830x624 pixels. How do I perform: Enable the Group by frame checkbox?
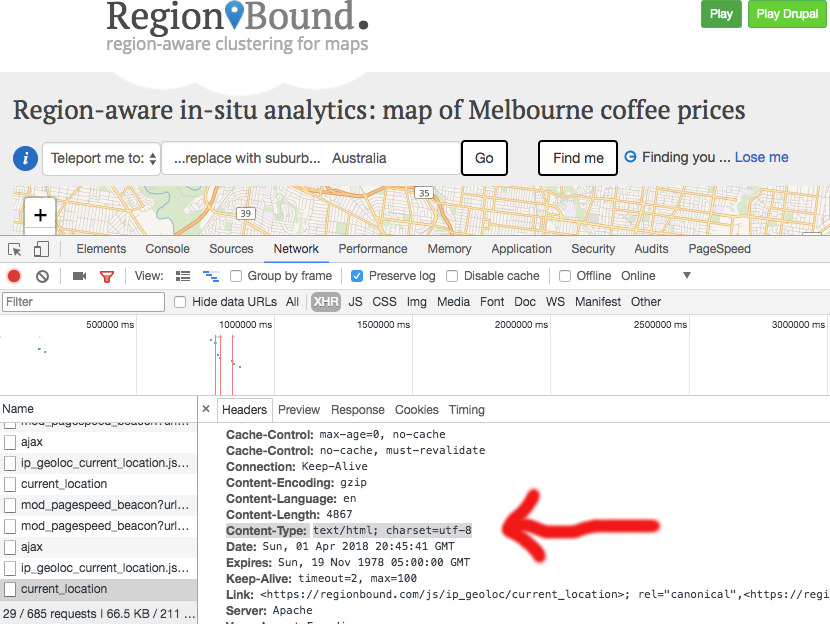point(236,276)
